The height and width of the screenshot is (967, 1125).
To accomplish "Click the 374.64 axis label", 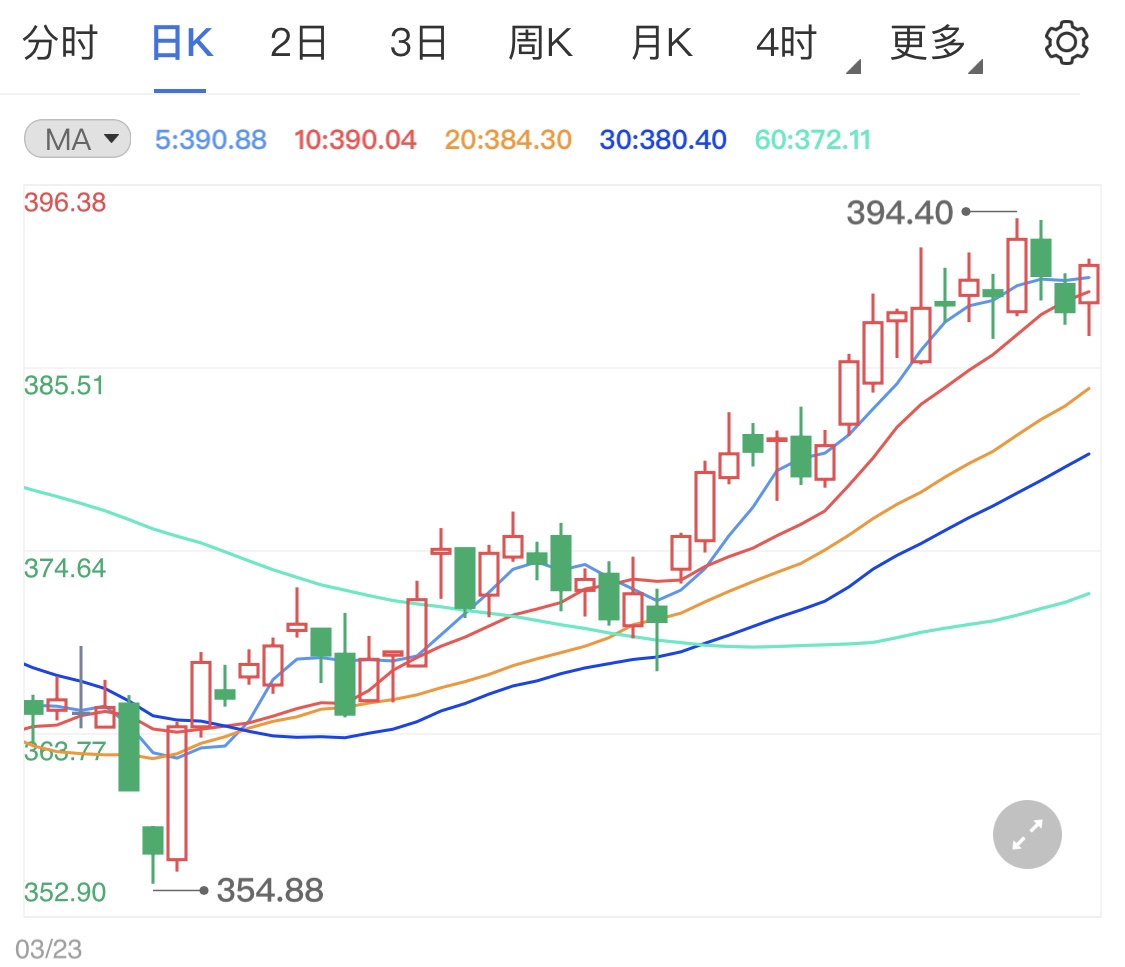I will coord(65,568).
